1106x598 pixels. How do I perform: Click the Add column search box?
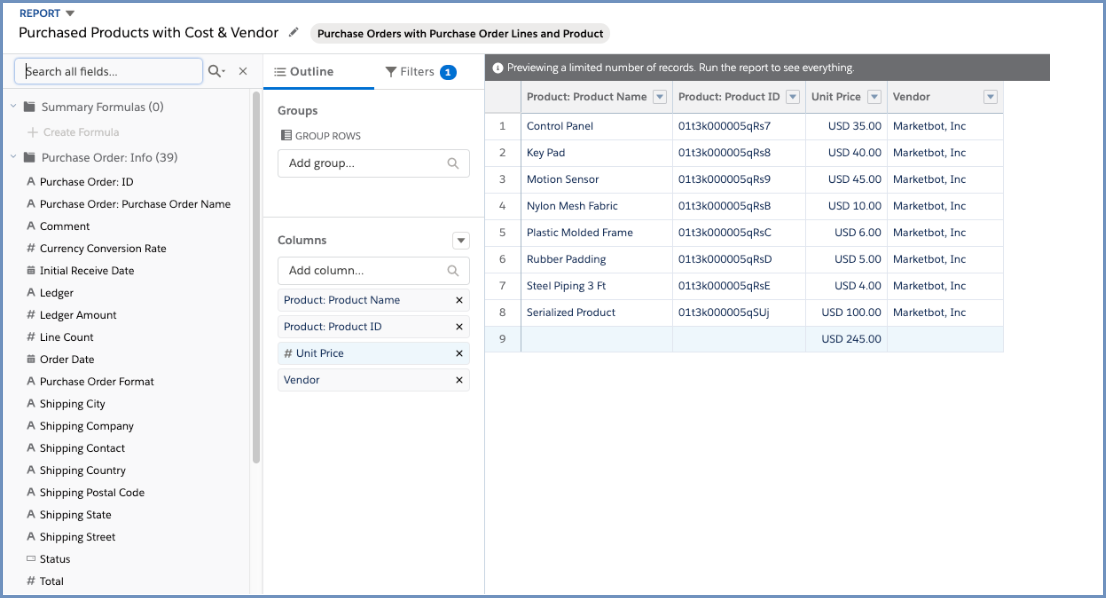tap(373, 270)
